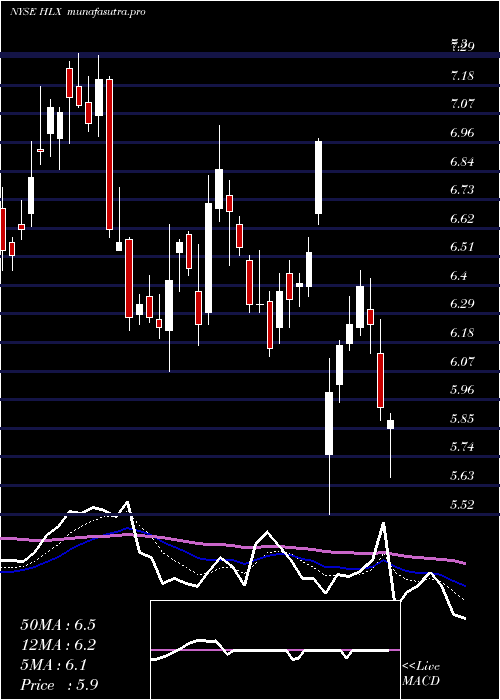Select the 5.63 price axis label
500x700 pixels.
(462, 475)
